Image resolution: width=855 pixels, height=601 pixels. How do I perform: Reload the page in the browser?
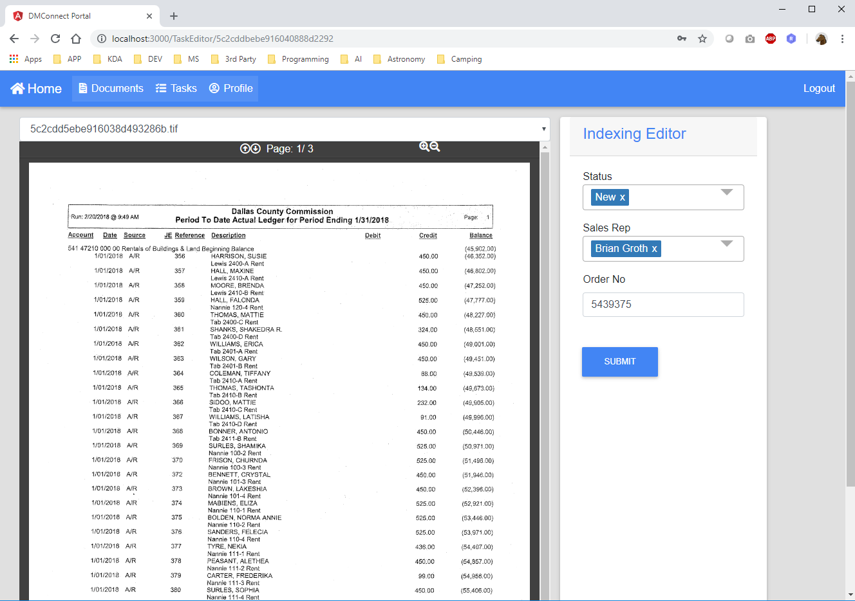[55, 39]
